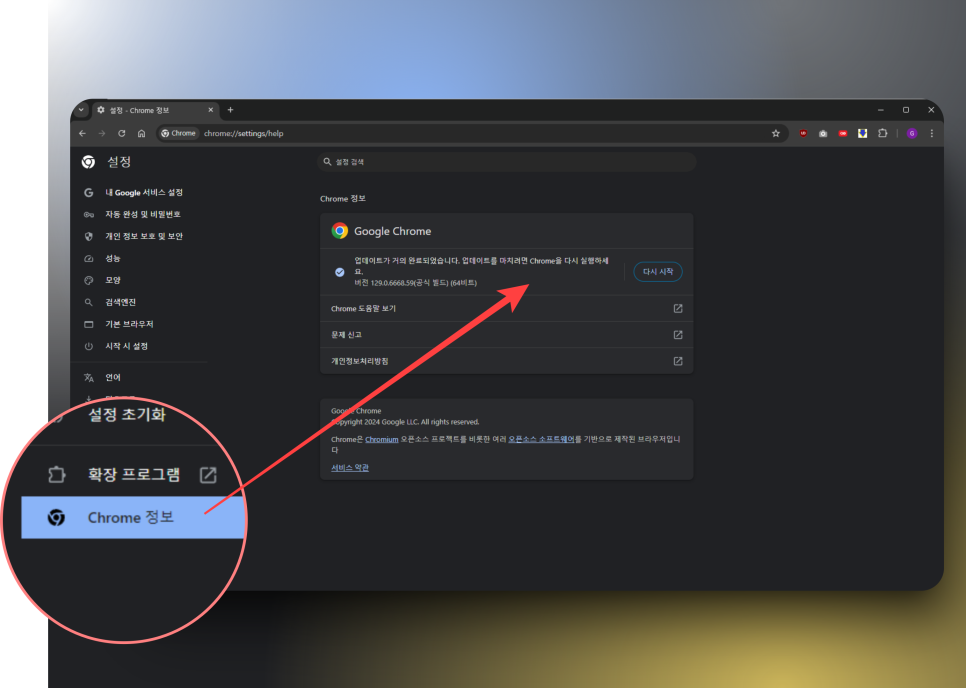Click the version 129.0.6668.59 text

(x=415, y=283)
